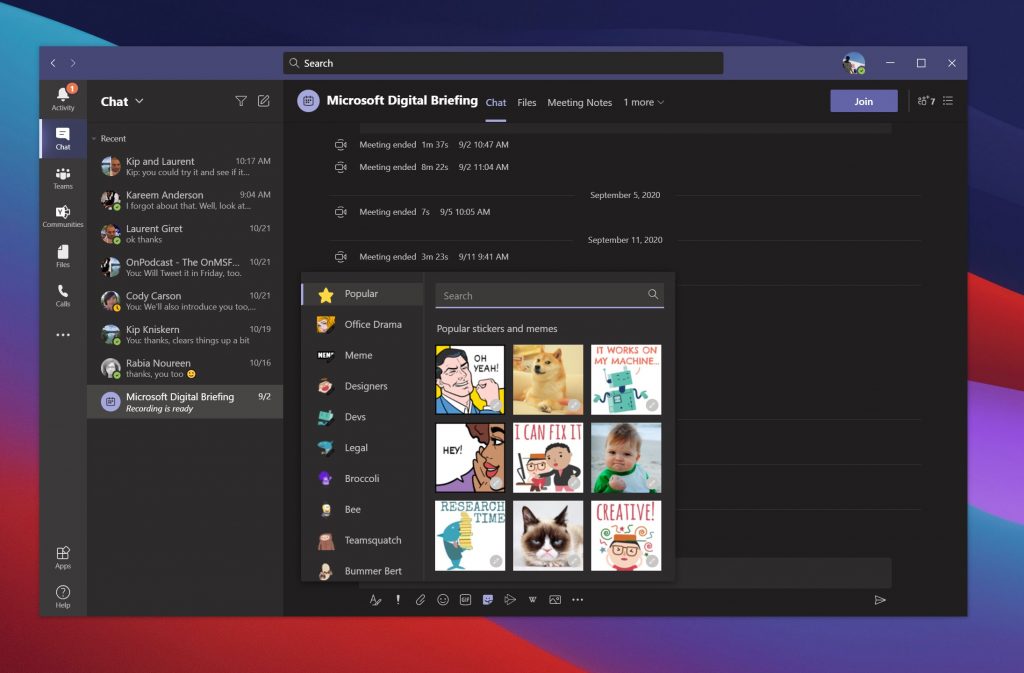Select the Office Drama sticker category
Viewport: 1024px width, 673px height.
click(x=372, y=324)
